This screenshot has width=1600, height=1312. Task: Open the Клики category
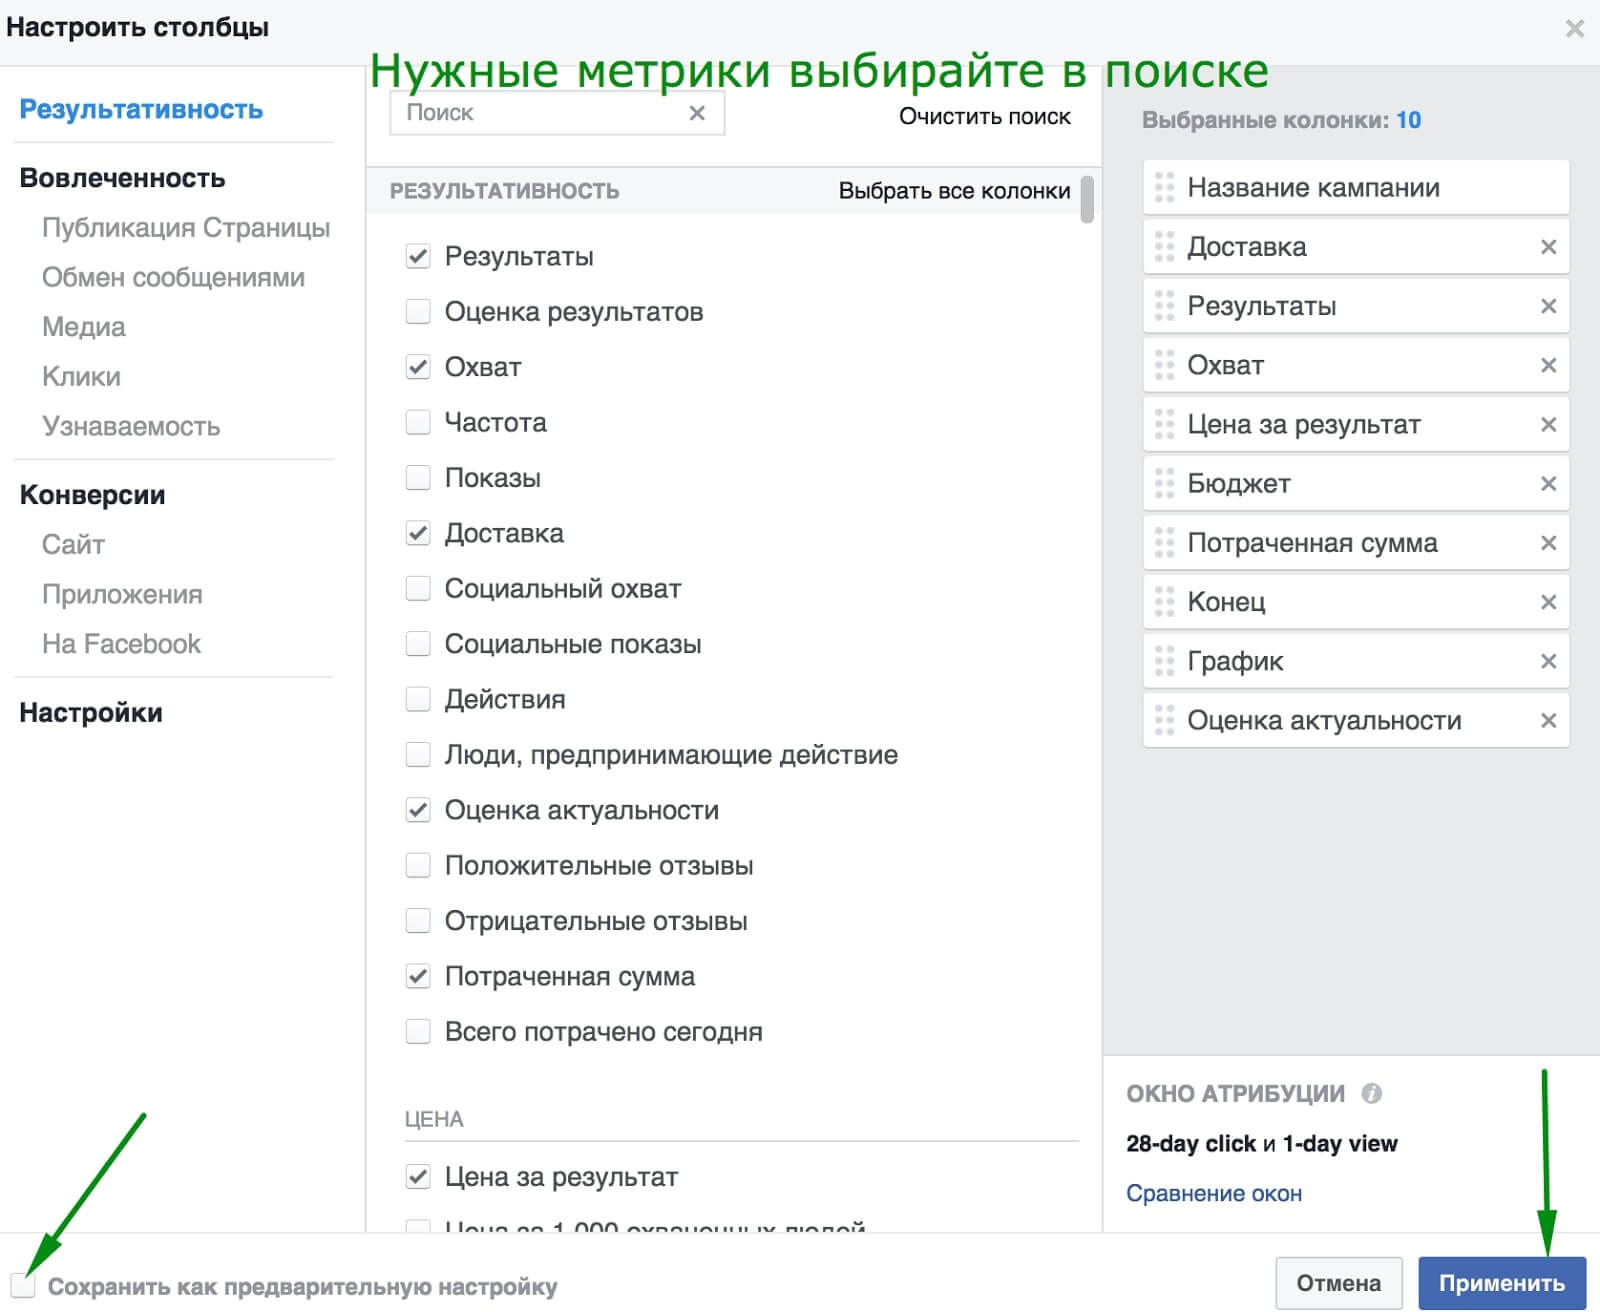(x=81, y=376)
